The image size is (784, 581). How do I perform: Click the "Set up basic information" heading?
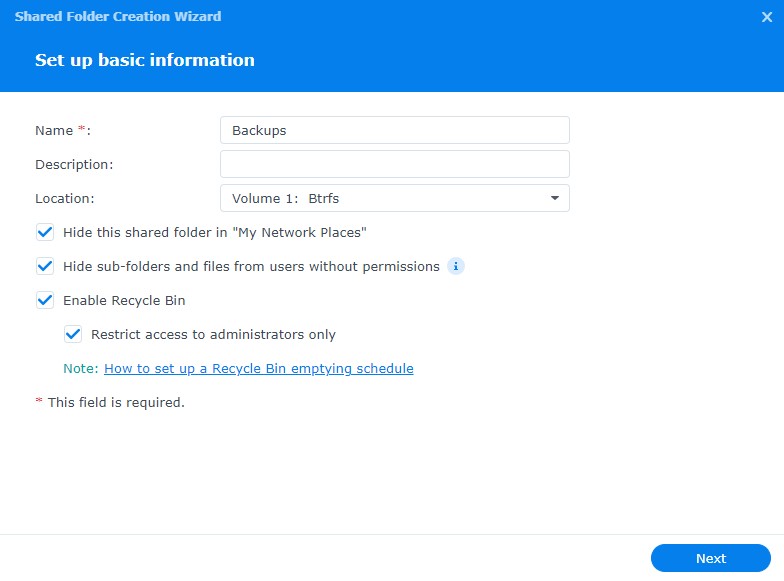point(145,60)
